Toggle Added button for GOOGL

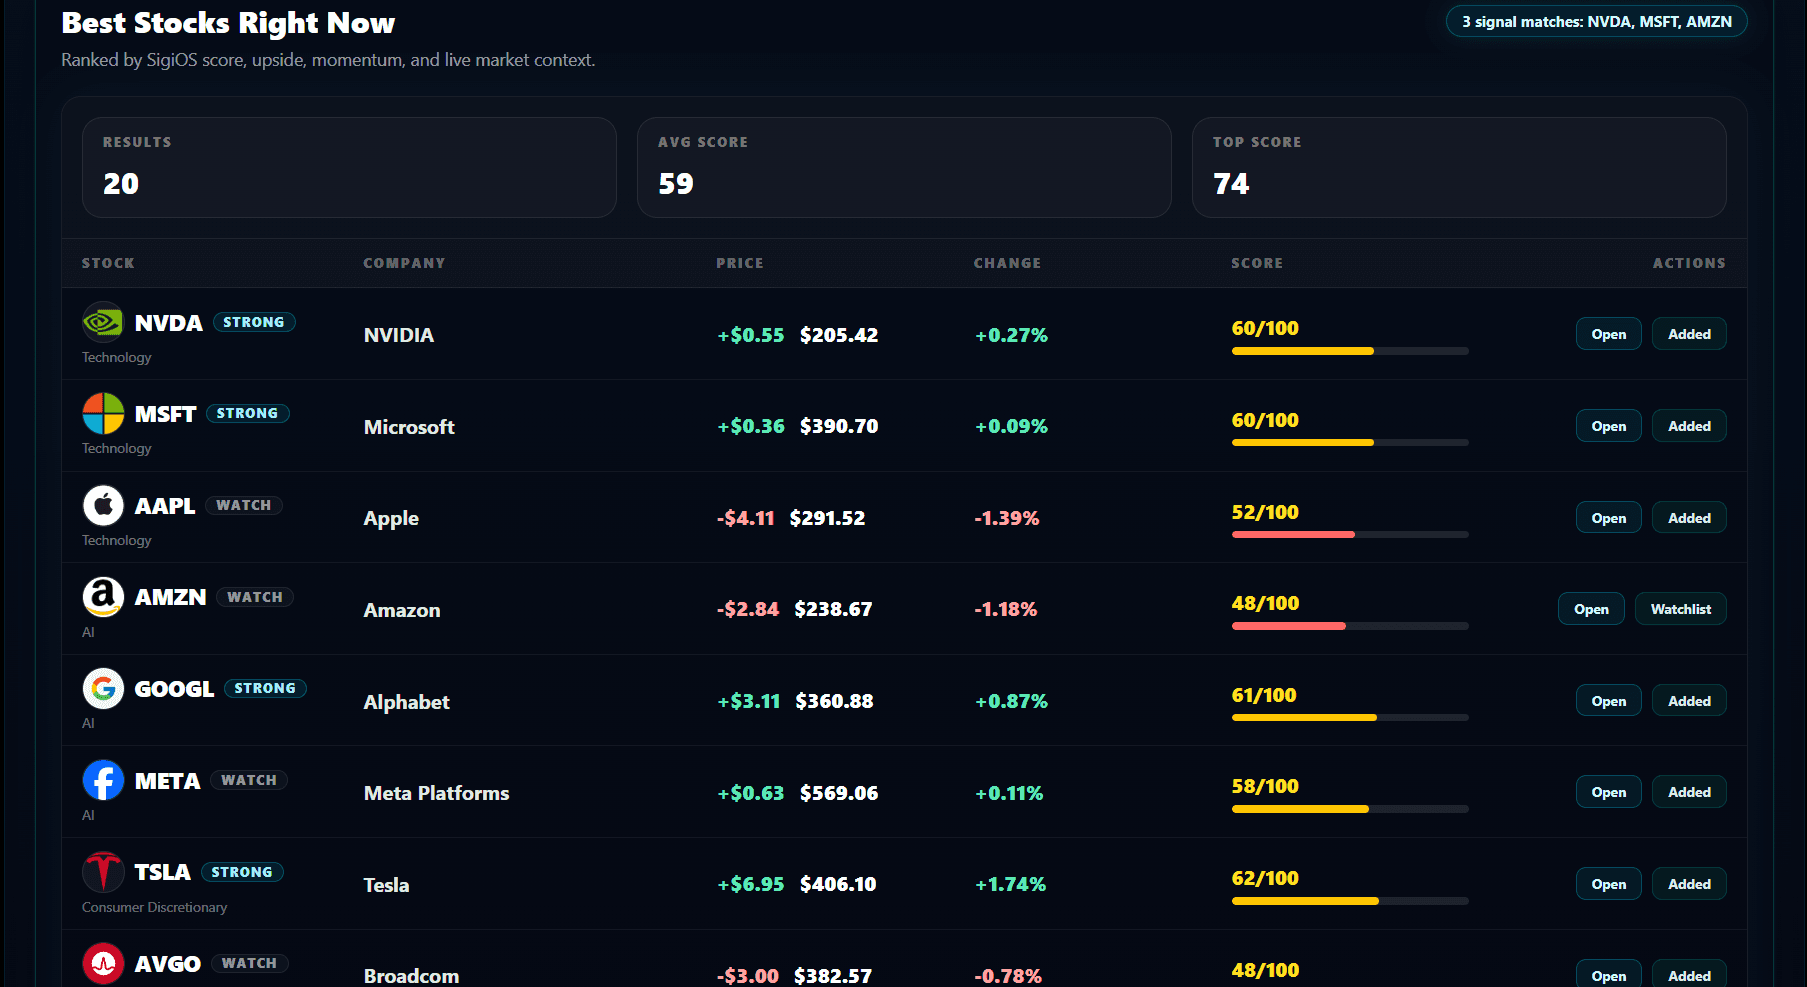[1689, 701]
